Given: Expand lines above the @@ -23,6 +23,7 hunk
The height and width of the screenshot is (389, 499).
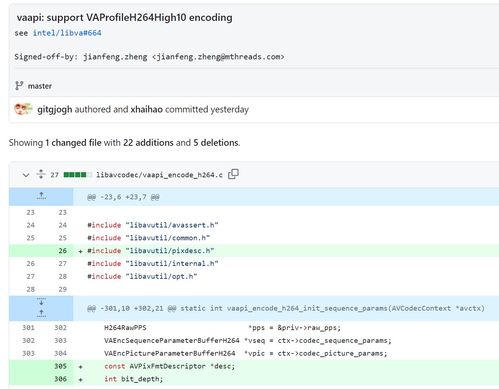Looking at the screenshot, I should [x=41, y=196].
